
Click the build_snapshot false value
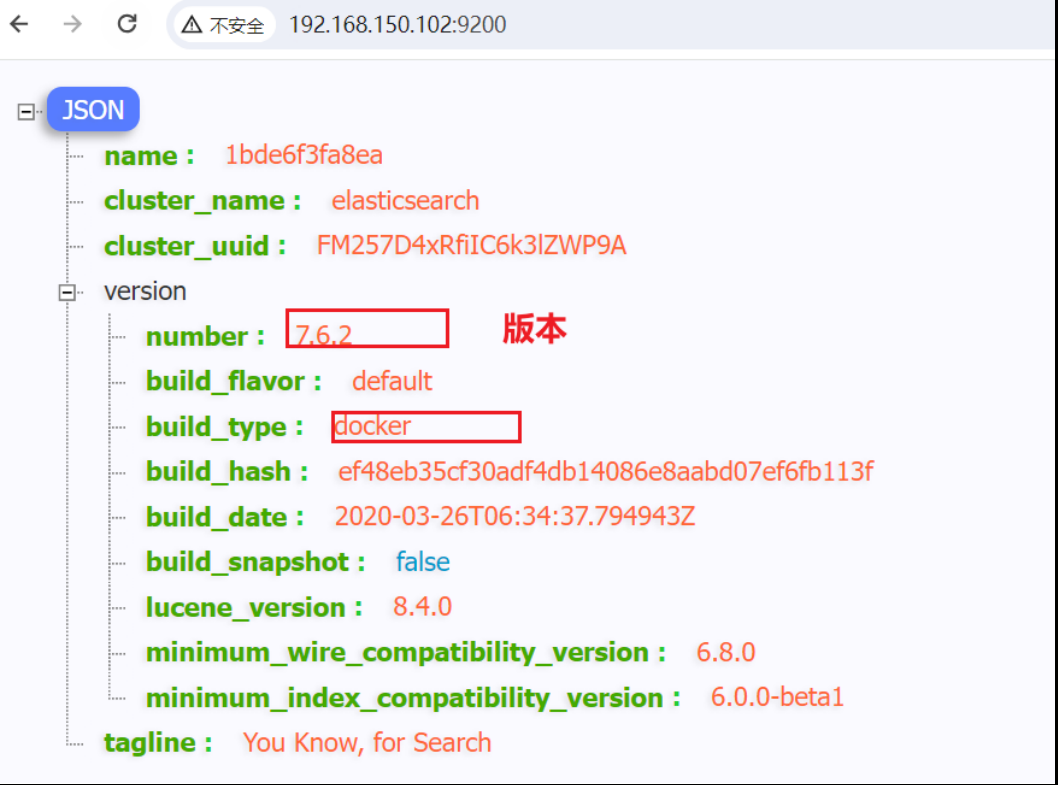tap(422, 562)
